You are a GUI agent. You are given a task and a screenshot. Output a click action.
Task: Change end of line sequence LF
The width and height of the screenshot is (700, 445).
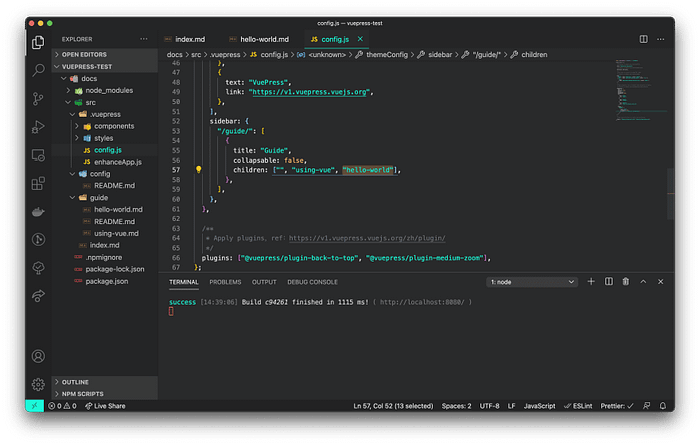click(x=512, y=406)
